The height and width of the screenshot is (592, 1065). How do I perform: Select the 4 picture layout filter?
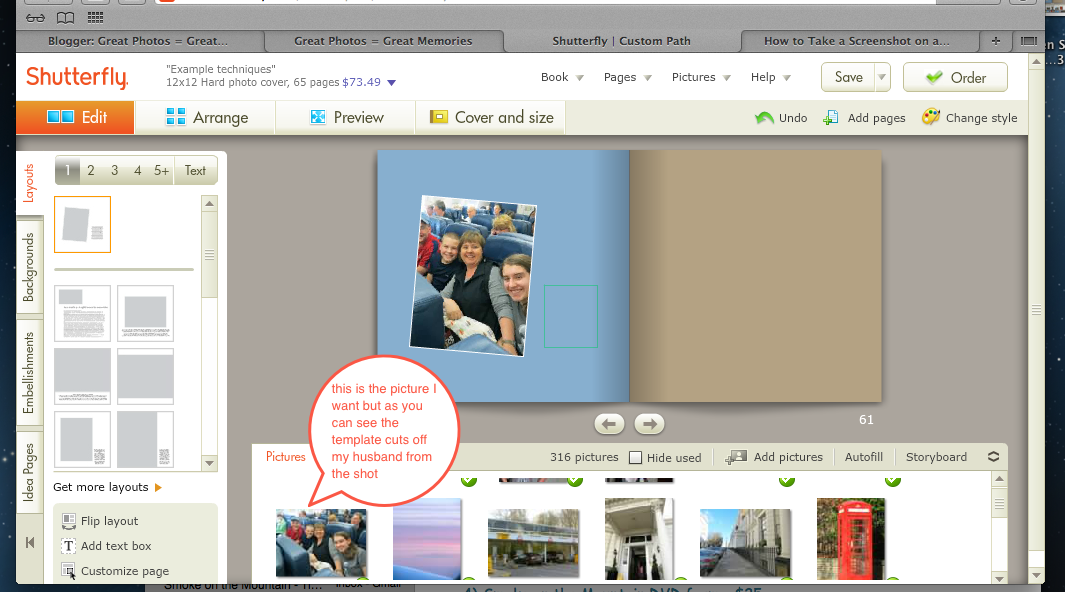(138, 170)
